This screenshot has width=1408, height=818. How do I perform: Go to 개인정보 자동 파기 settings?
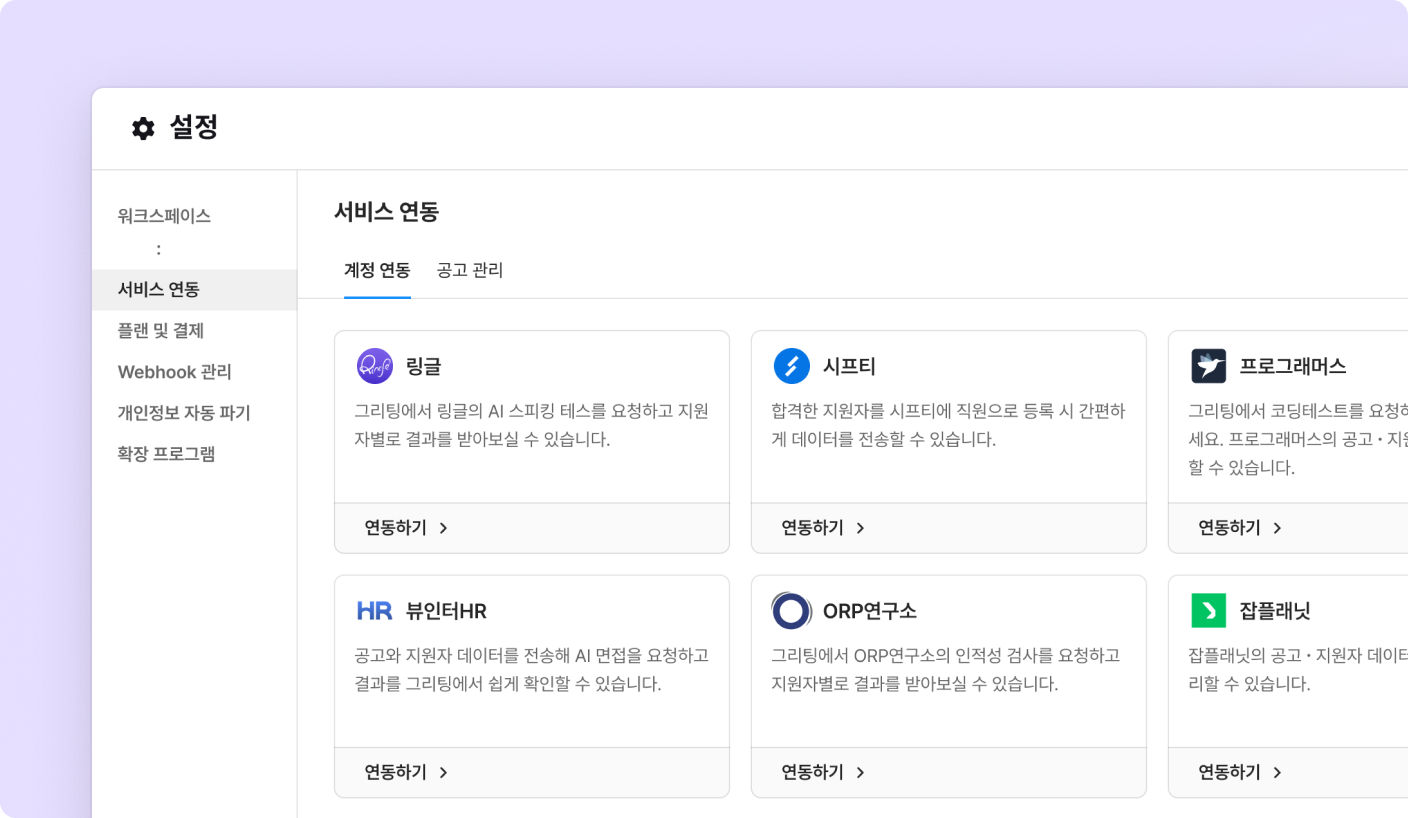coord(184,413)
